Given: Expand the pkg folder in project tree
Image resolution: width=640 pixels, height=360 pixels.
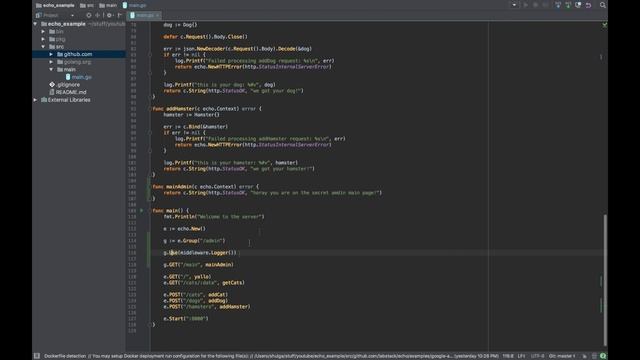Looking at the screenshot, I should pyautogui.click(x=43, y=39).
